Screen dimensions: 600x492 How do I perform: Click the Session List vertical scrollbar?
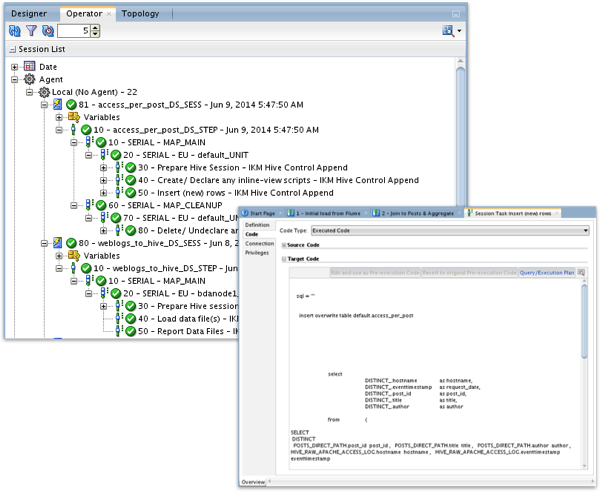coord(460,137)
